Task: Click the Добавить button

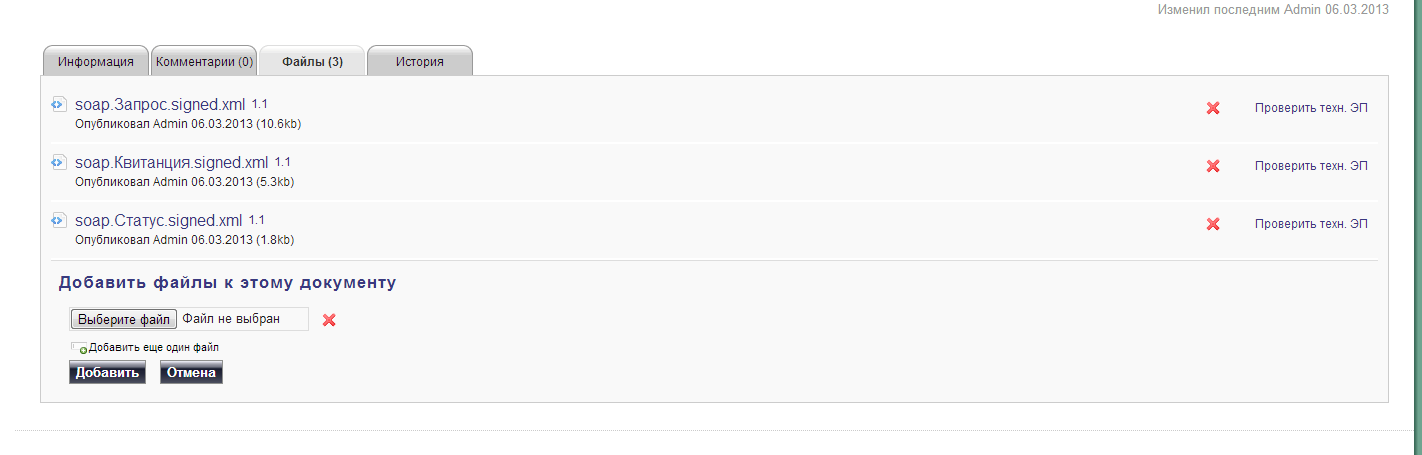Action: [x=107, y=373]
